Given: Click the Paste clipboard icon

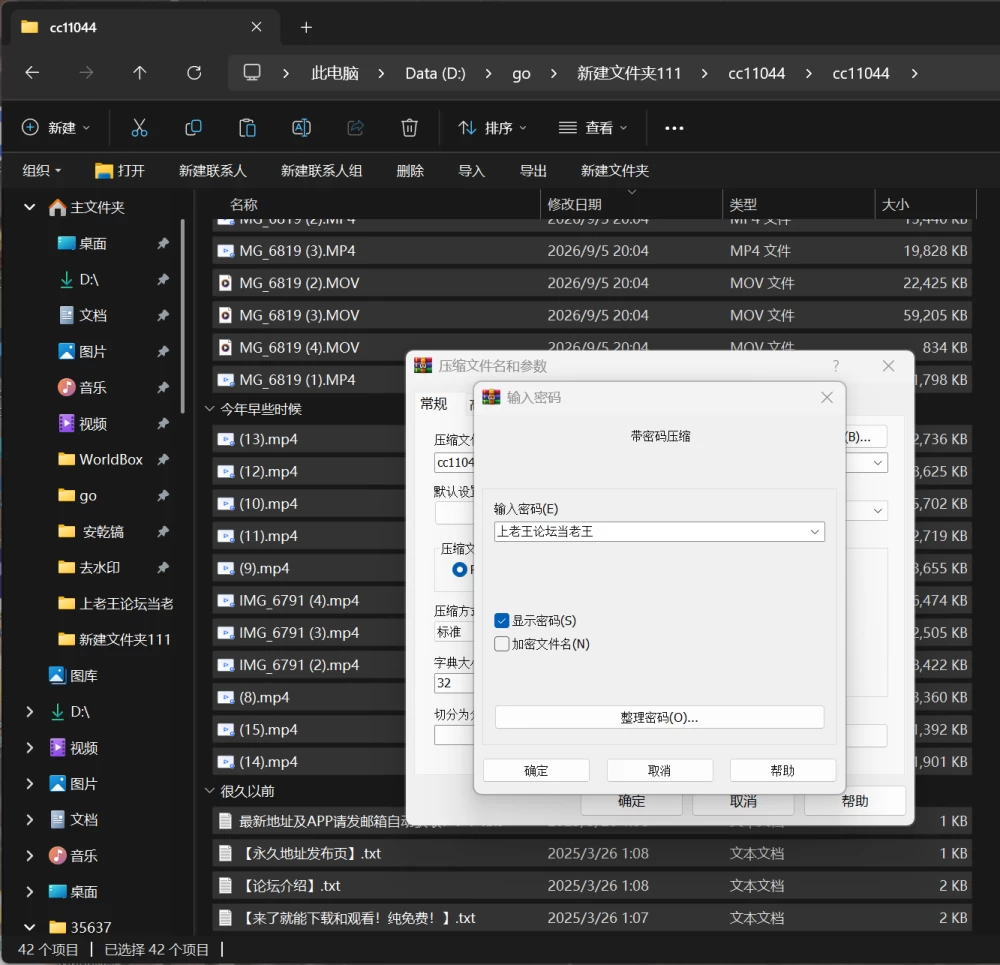Looking at the screenshot, I should [247, 128].
